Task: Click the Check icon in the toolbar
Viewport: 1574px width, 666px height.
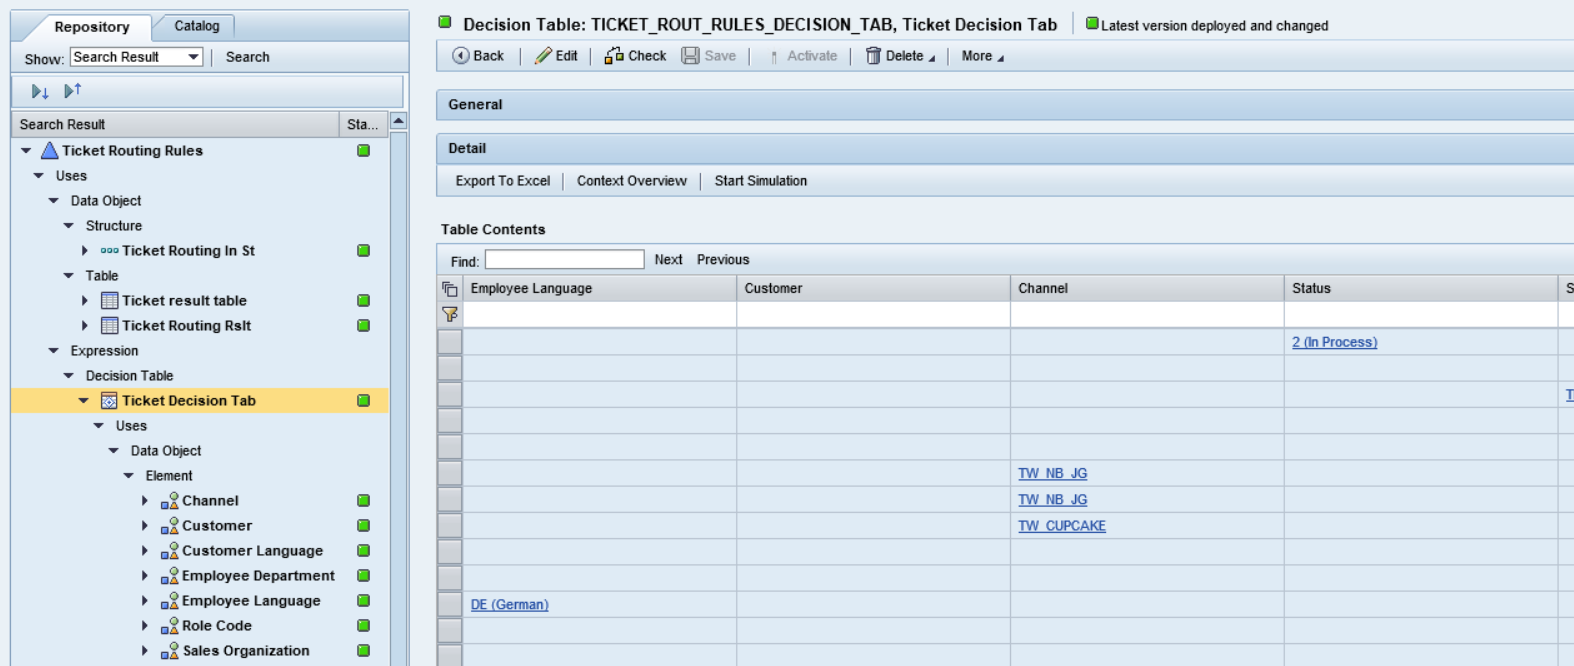Action: [614, 56]
